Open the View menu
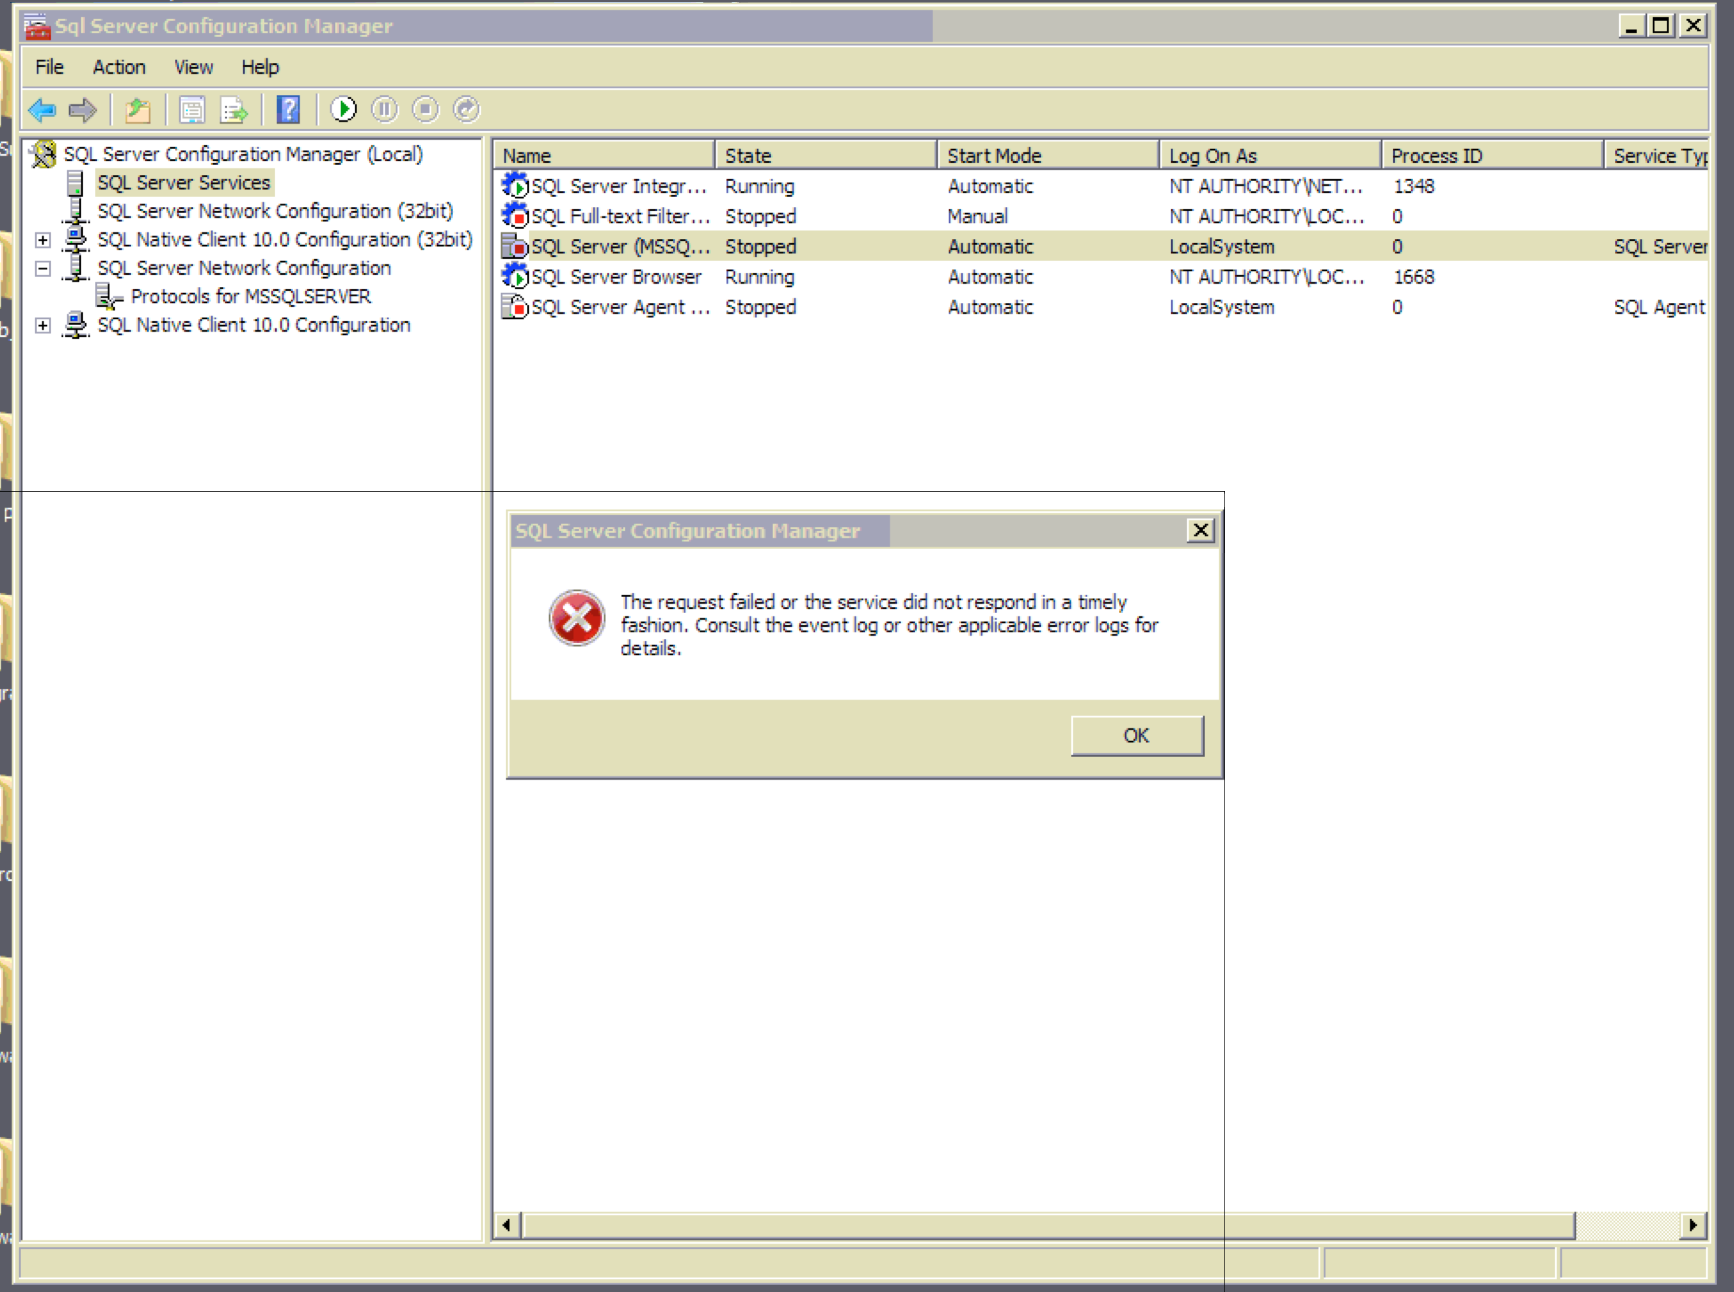Image resolution: width=1734 pixels, height=1292 pixels. 194,67
